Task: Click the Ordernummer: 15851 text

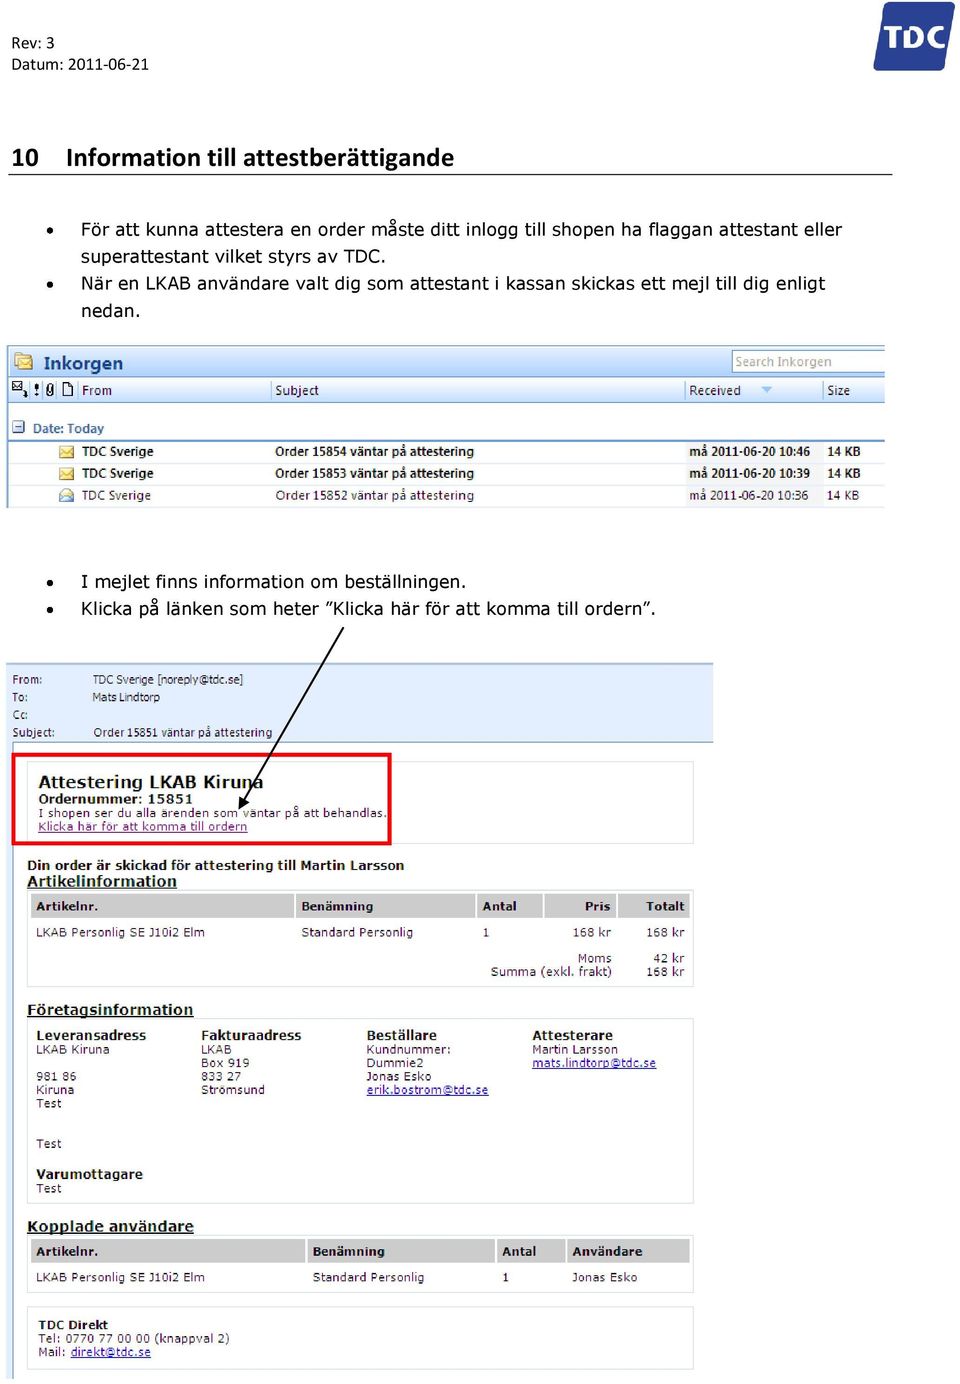Action: click(x=115, y=799)
